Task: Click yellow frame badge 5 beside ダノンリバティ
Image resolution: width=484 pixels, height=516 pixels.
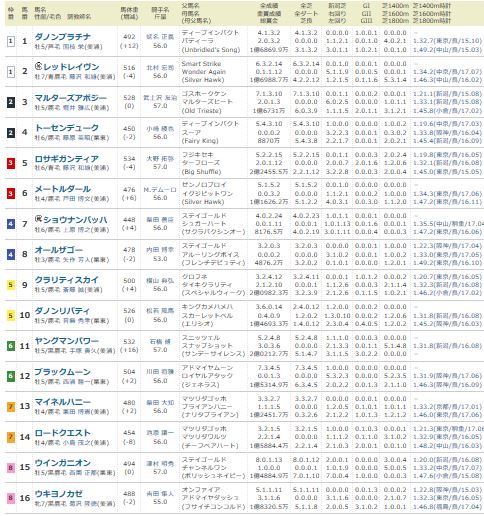Action: click(x=11, y=315)
